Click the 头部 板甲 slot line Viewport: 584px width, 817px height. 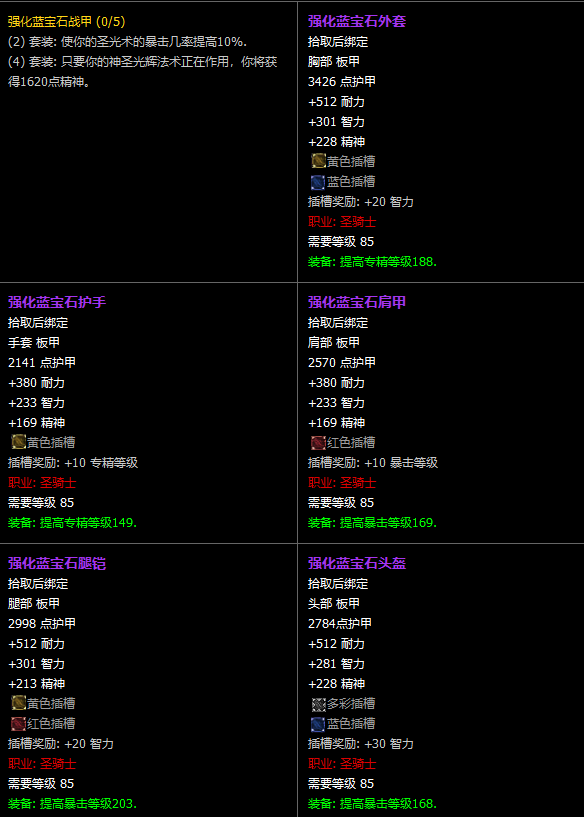point(334,604)
